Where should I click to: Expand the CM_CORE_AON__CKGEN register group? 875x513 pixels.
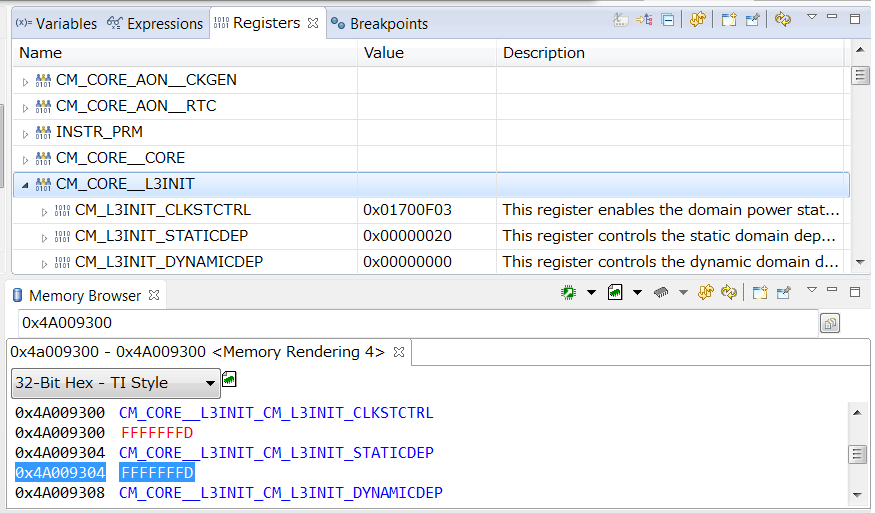pyautogui.click(x=25, y=81)
